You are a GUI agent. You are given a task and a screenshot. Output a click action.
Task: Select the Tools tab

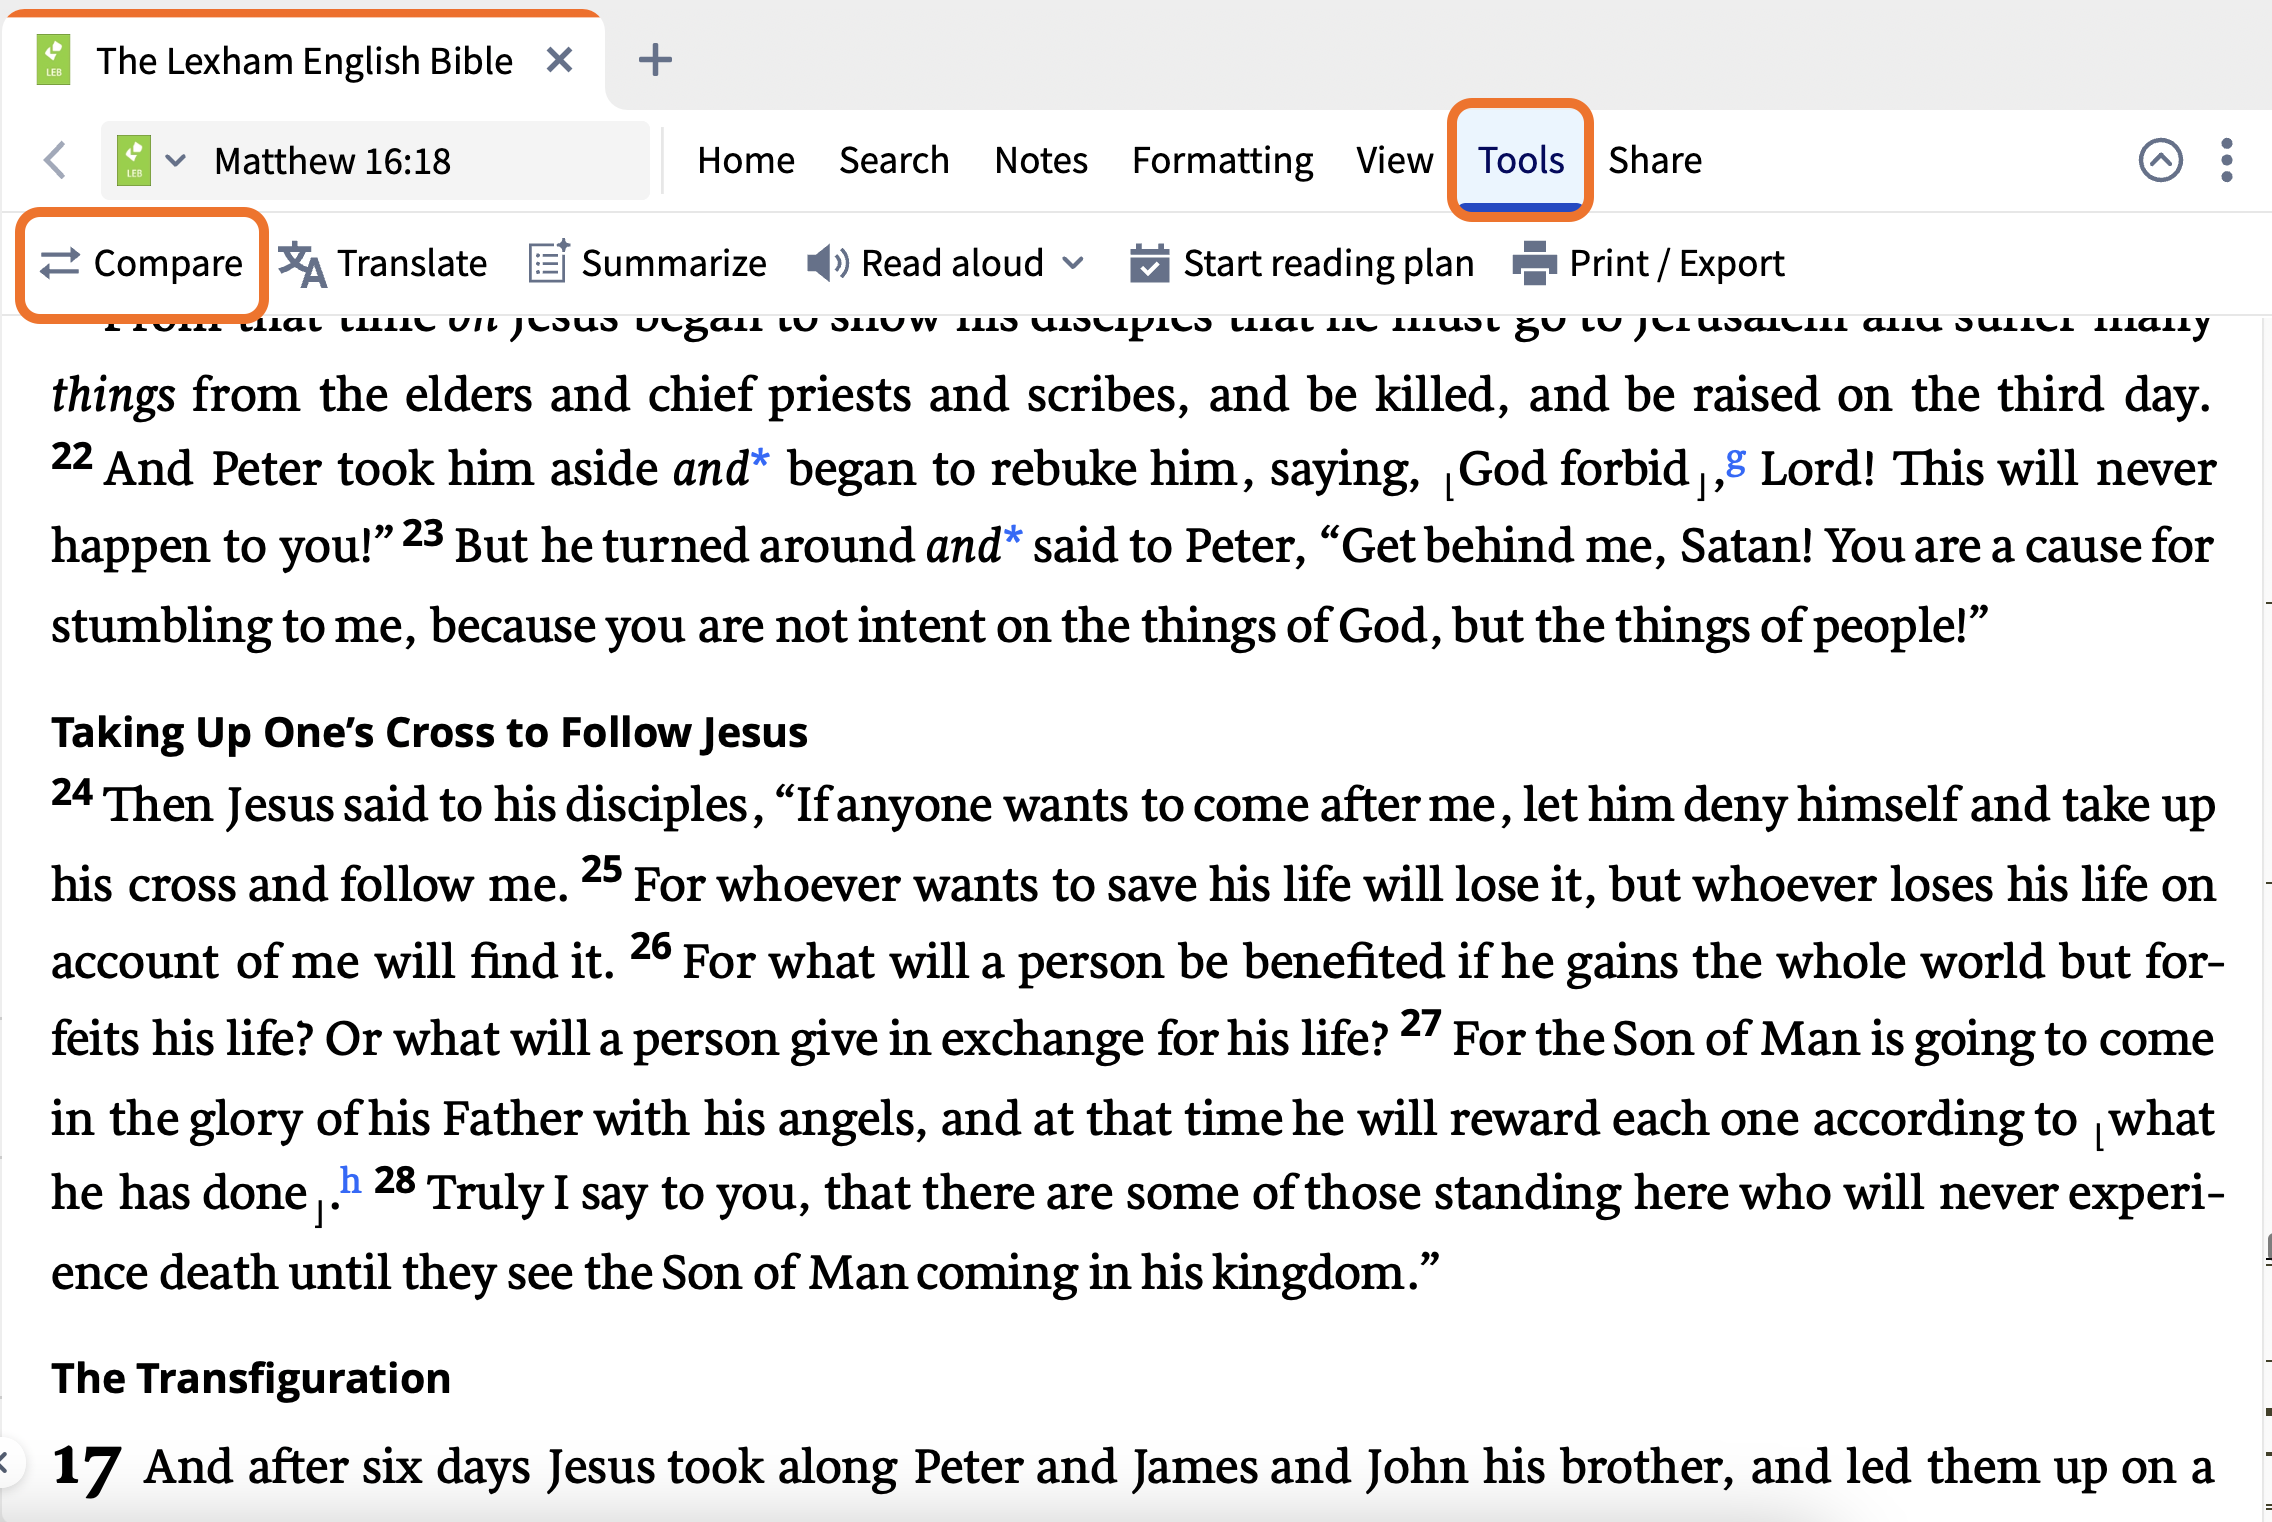(1521, 160)
